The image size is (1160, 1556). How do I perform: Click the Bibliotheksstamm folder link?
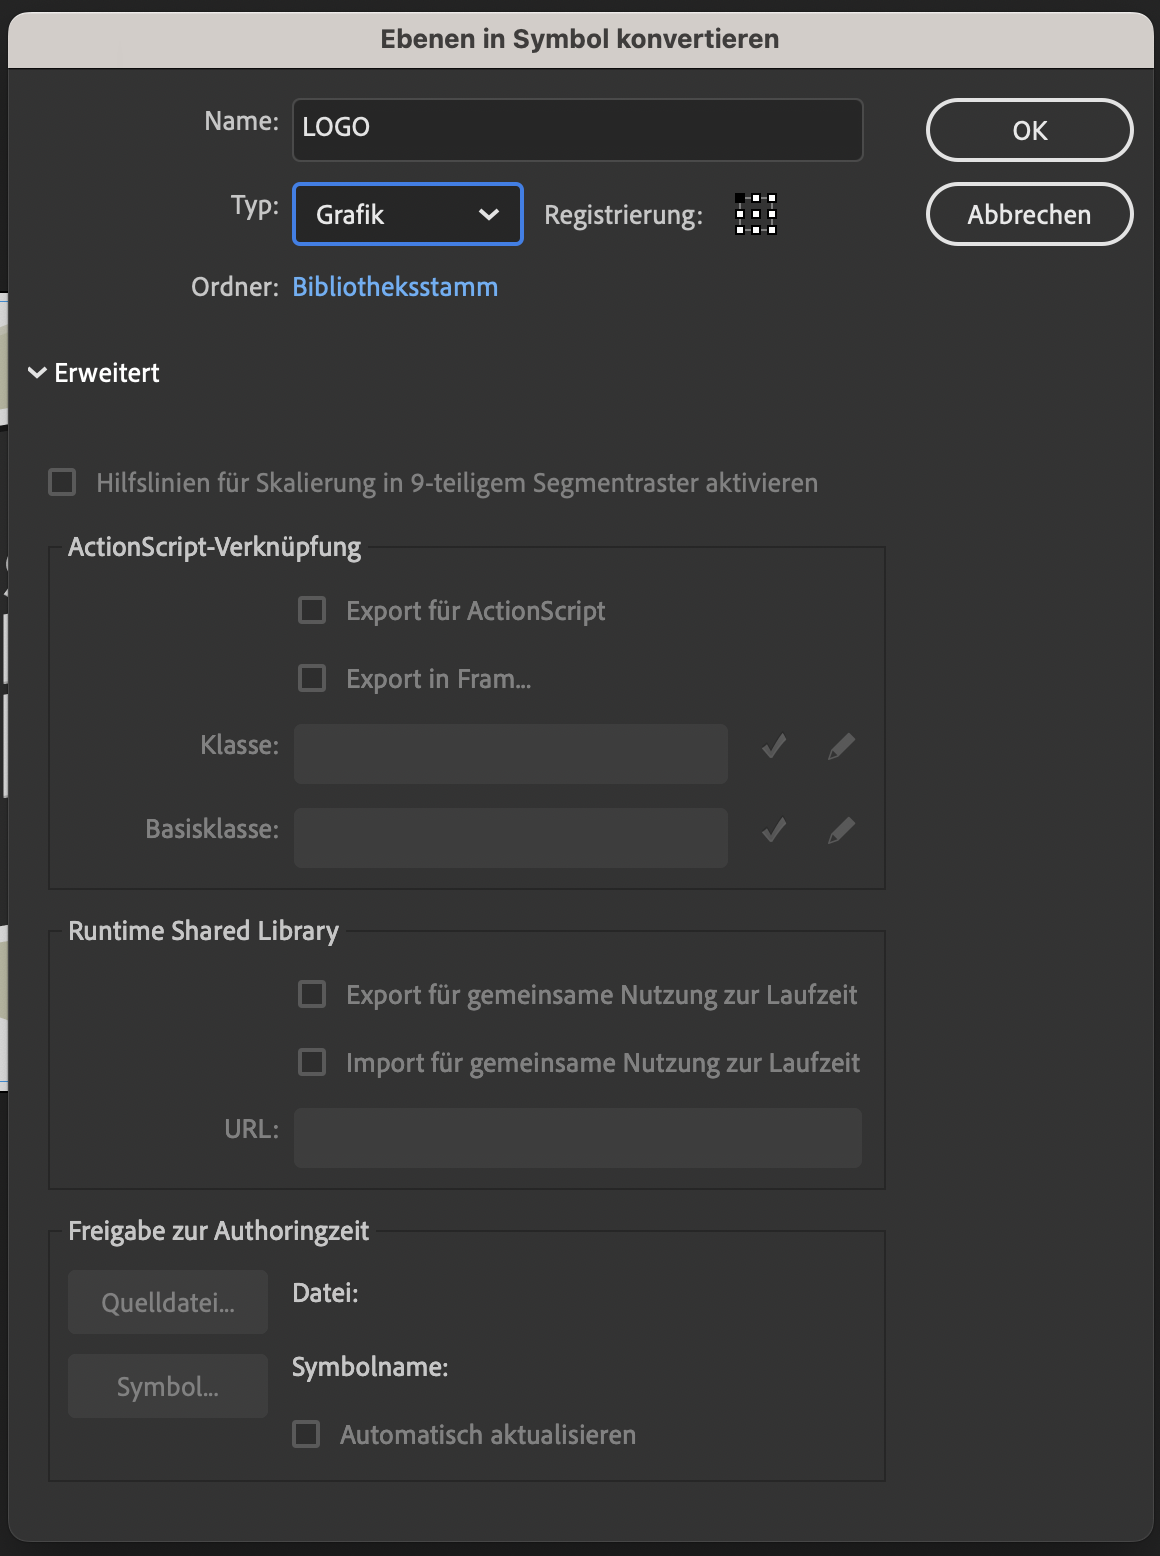[395, 287]
